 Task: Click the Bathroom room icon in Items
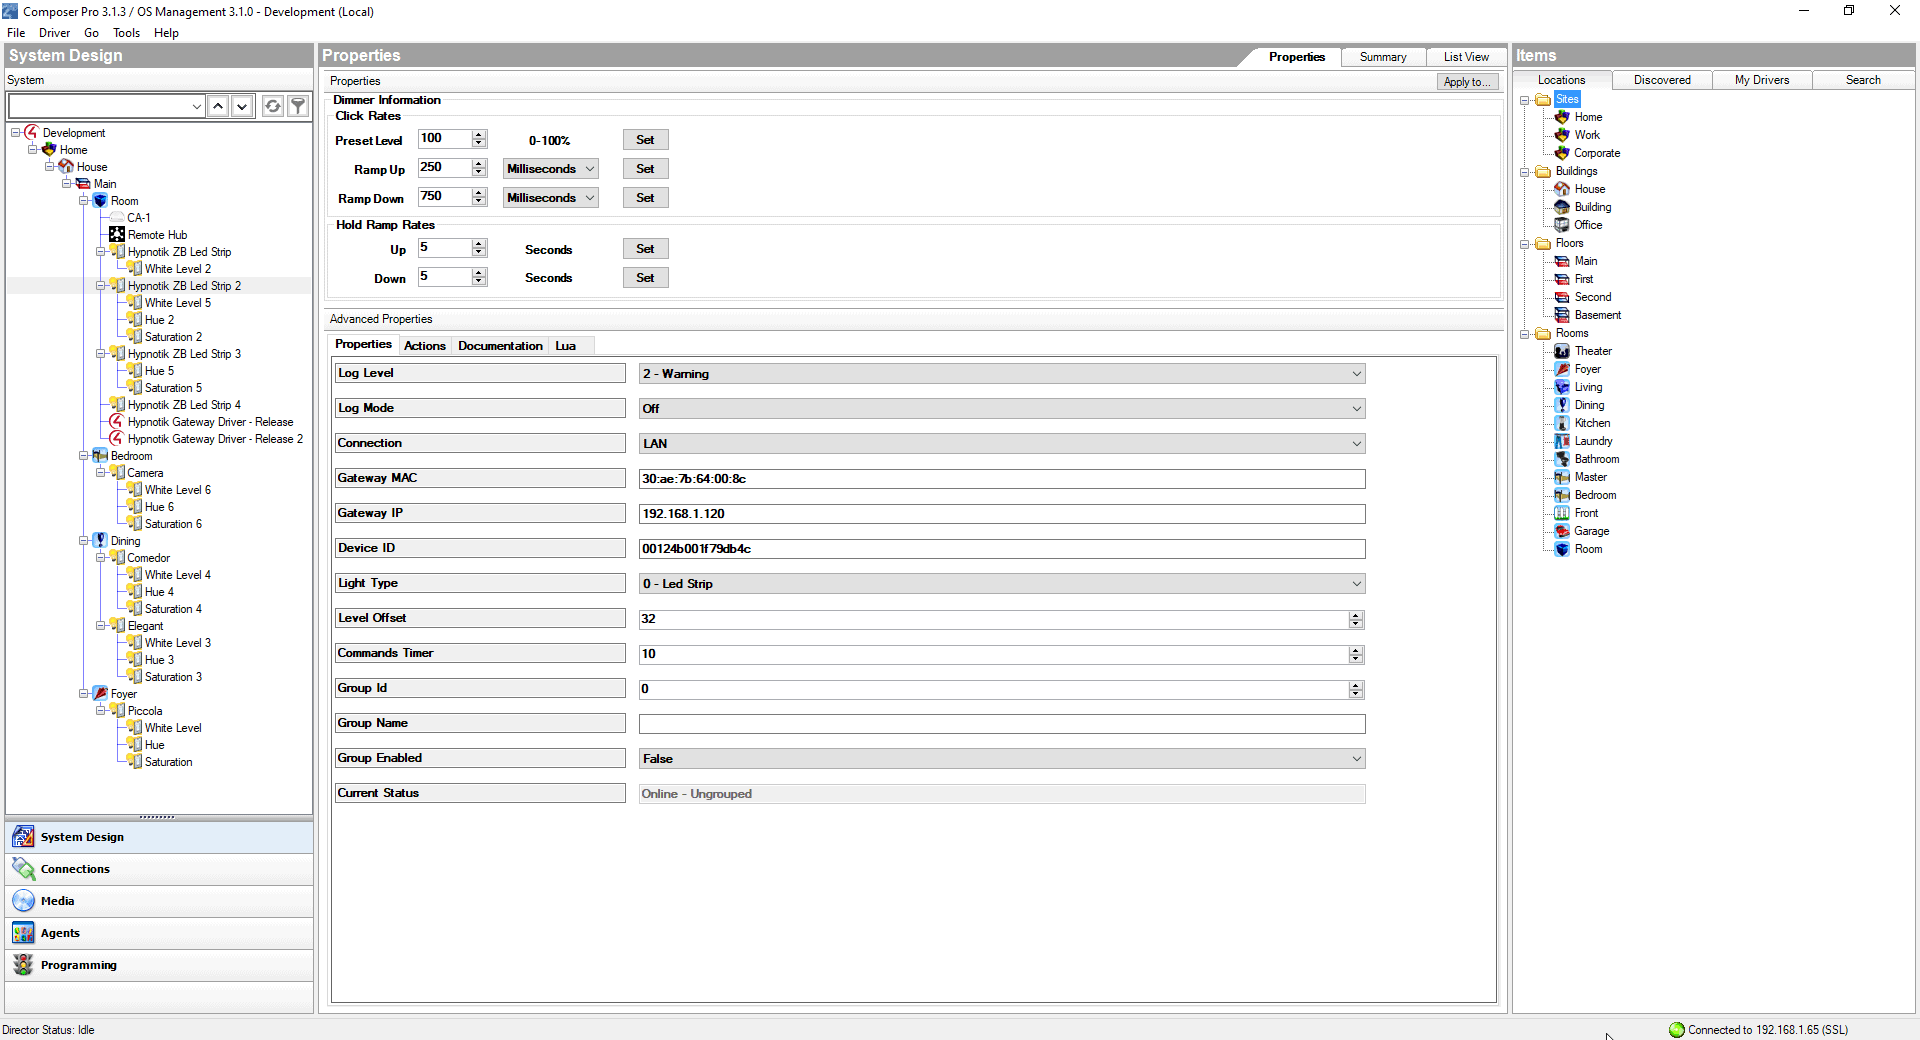click(1562, 459)
